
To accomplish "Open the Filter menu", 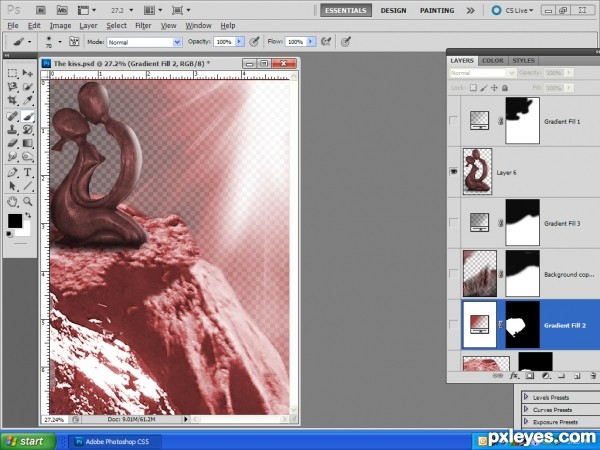I will tap(143, 26).
